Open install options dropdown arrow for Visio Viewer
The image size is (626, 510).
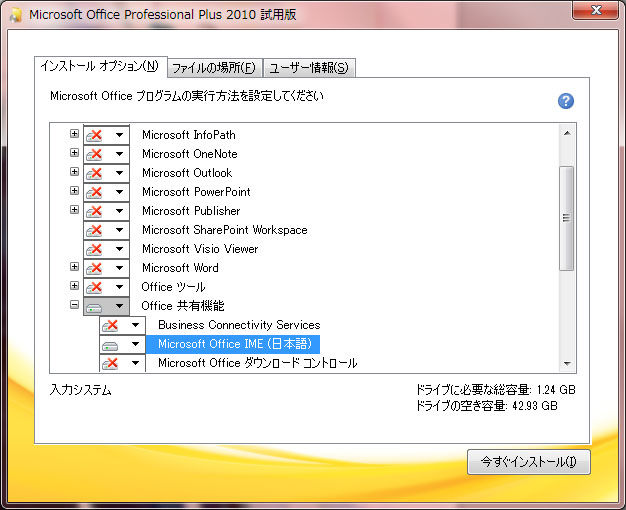119,249
